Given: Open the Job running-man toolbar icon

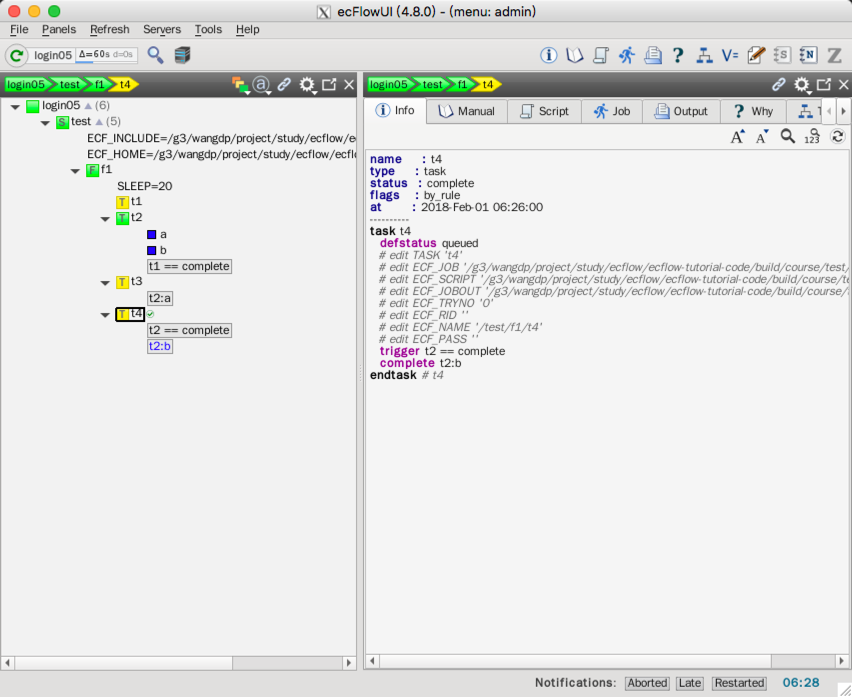Looking at the screenshot, I should [627, 55].
